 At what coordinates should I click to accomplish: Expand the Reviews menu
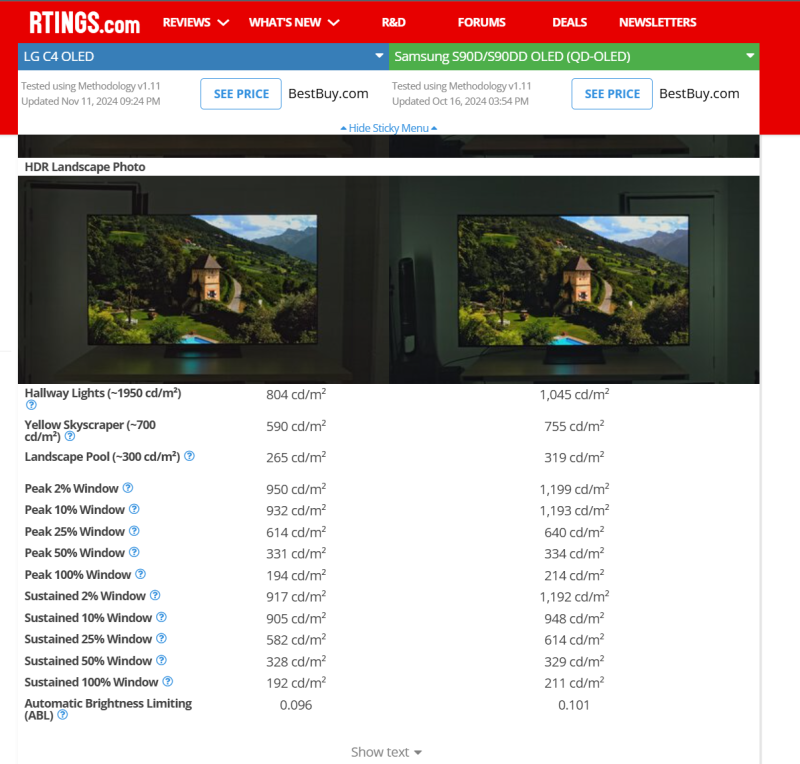point(196,22)
